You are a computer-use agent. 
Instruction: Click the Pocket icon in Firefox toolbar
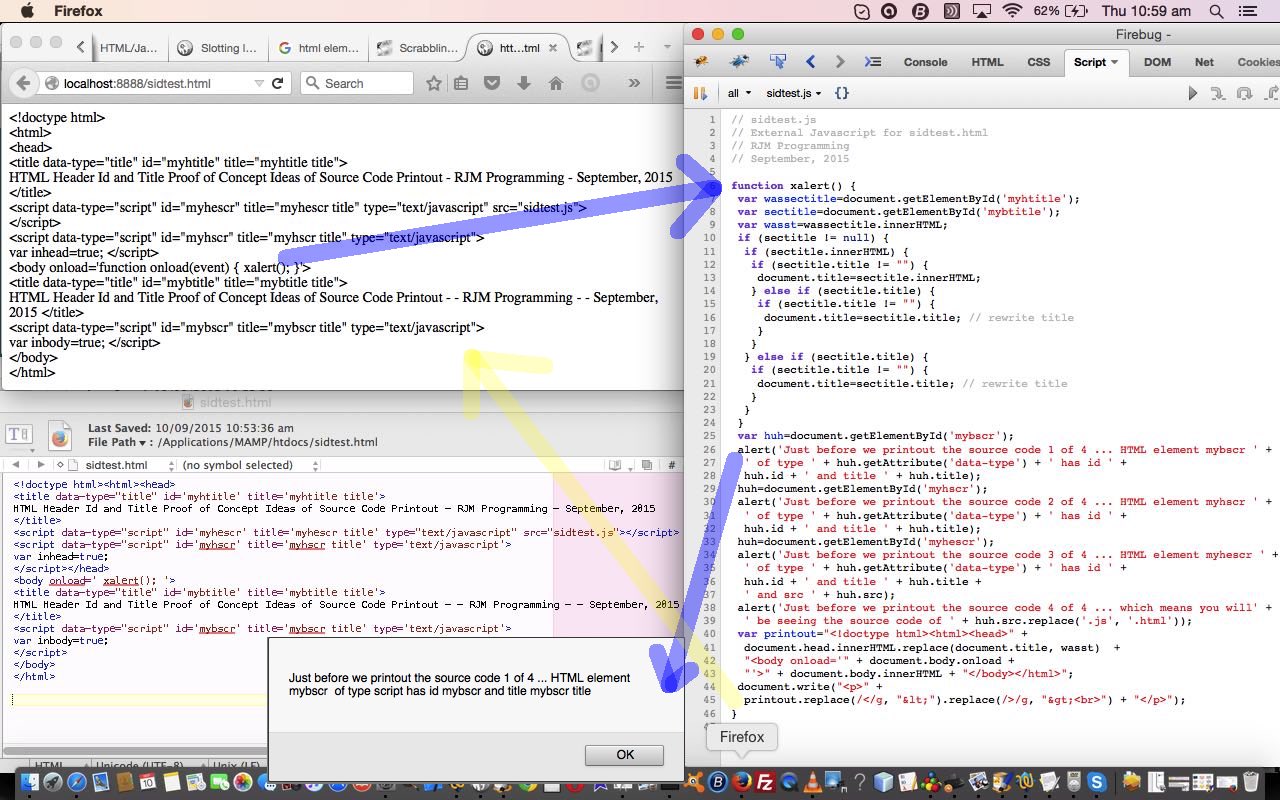492,83
